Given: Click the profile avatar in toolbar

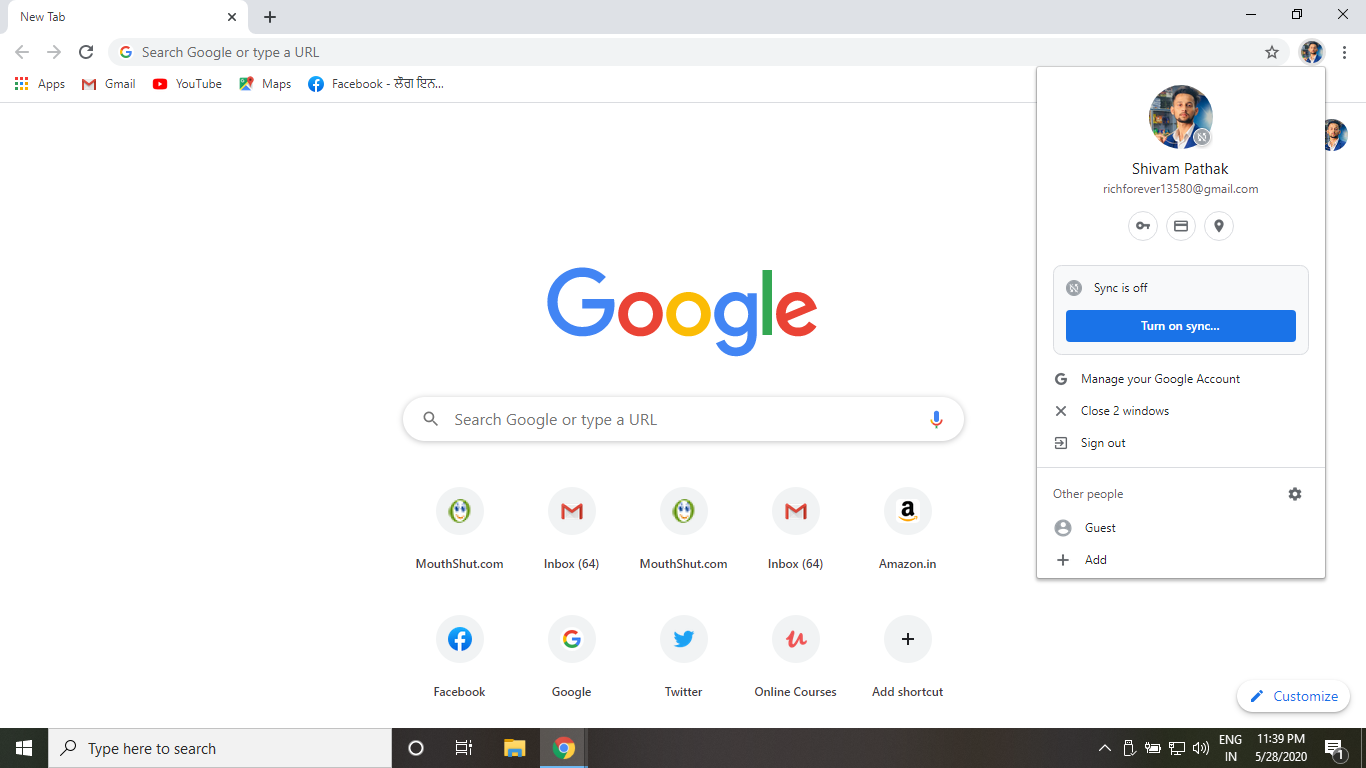Looking at the screenshot, I should coord(1312,52).
